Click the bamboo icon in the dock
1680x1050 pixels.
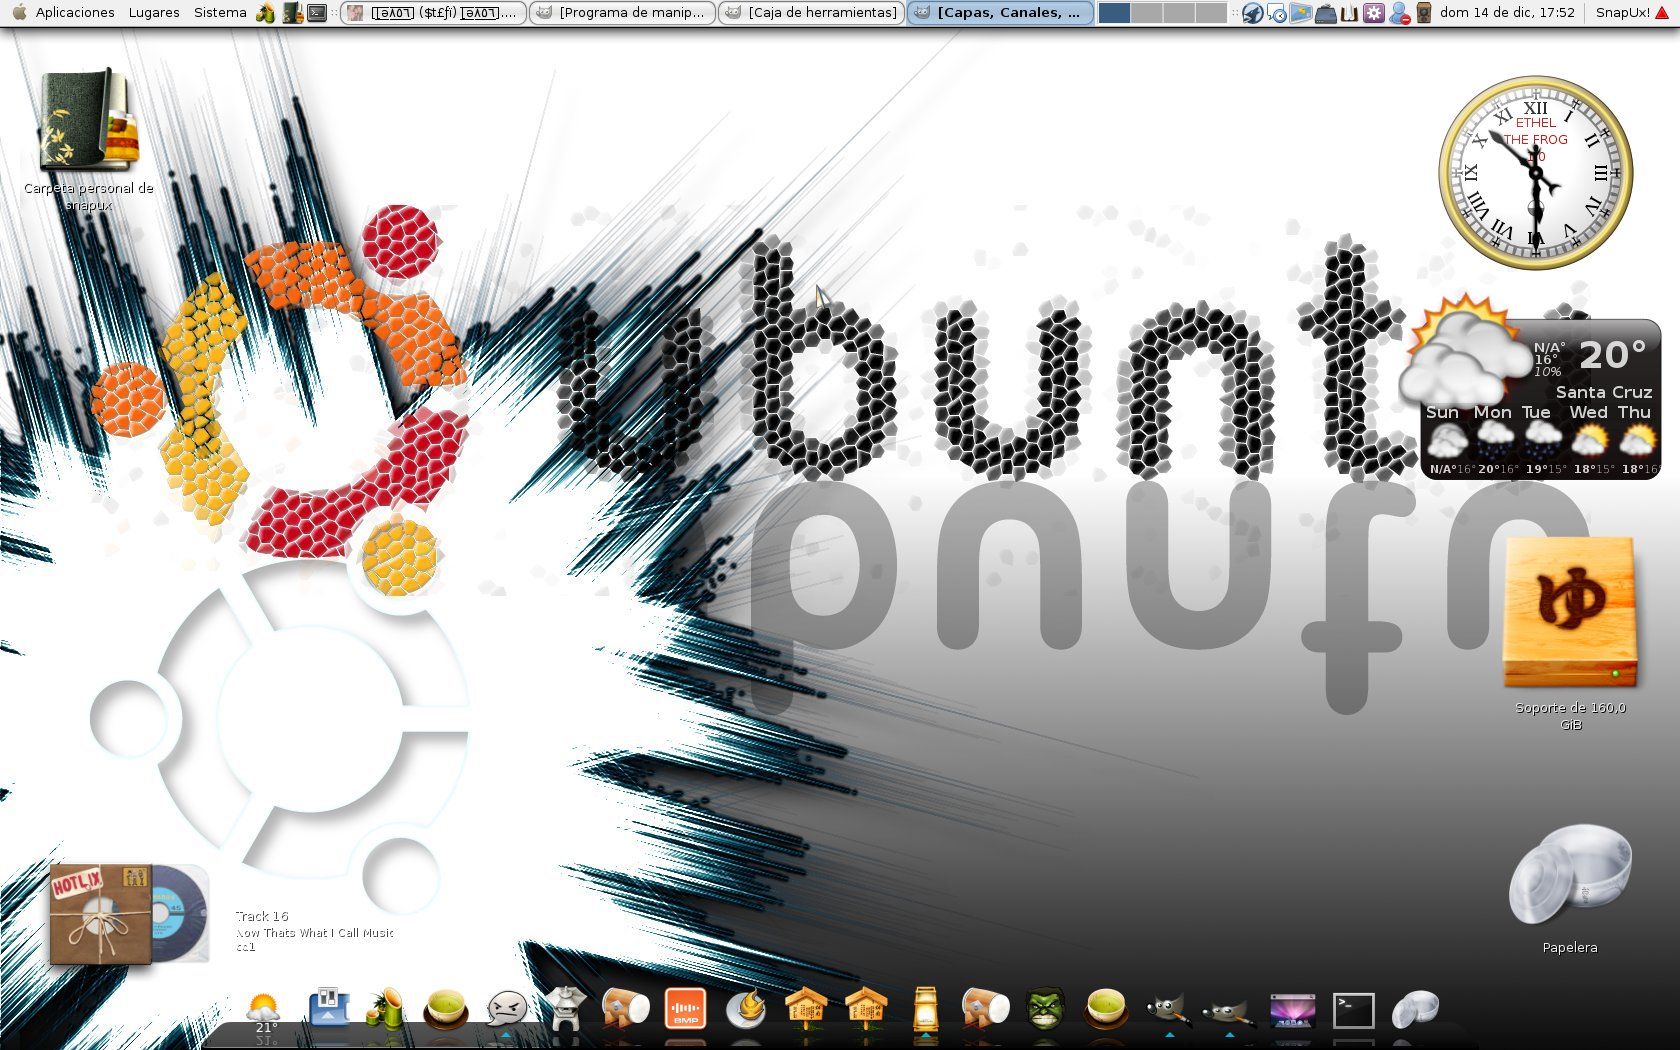385,1008
